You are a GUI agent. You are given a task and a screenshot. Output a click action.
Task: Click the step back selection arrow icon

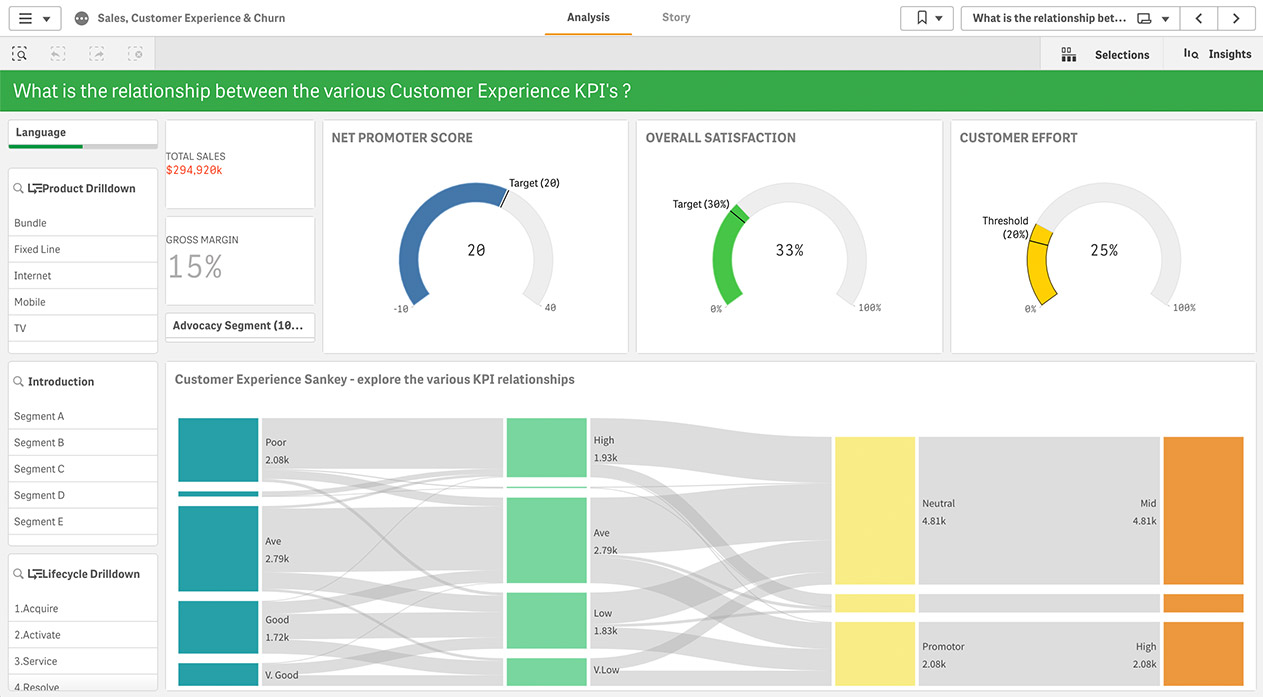[x=57, y=53]
